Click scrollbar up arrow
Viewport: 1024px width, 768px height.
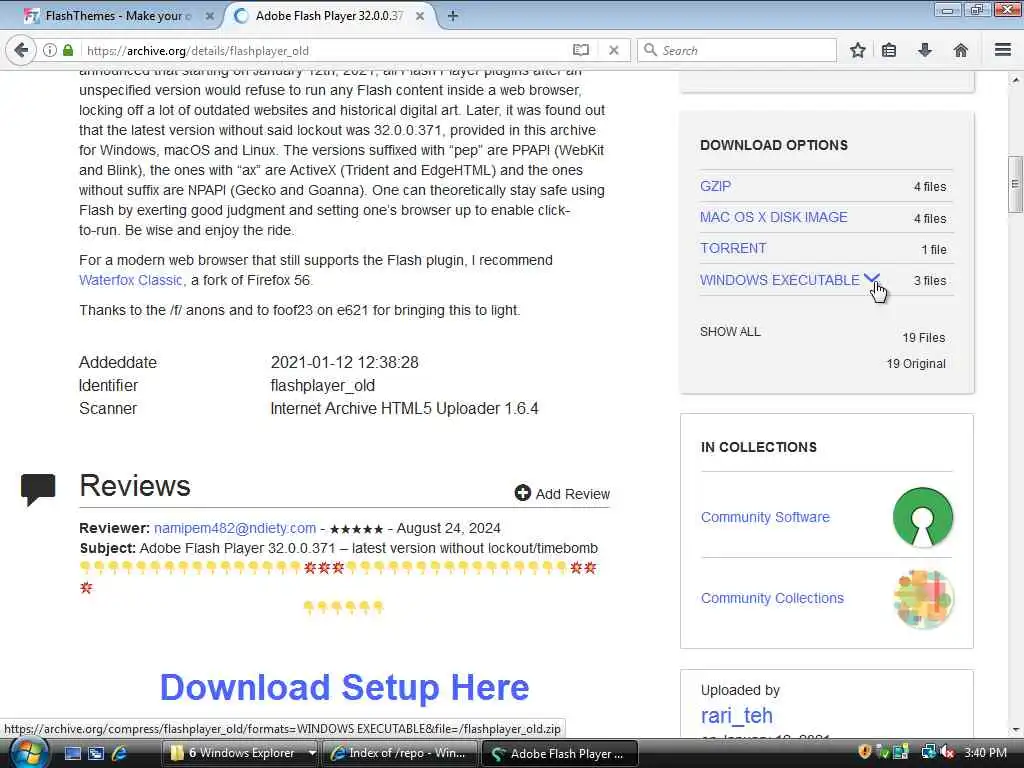point(1015,80)
